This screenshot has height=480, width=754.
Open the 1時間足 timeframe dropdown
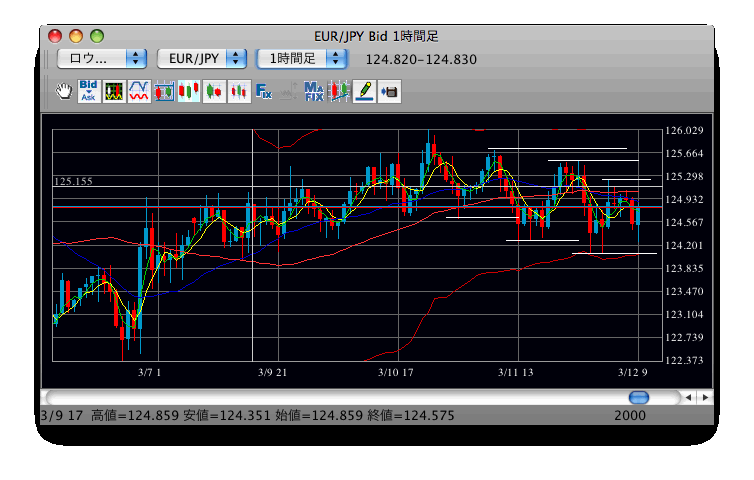(x=302, y=59)
